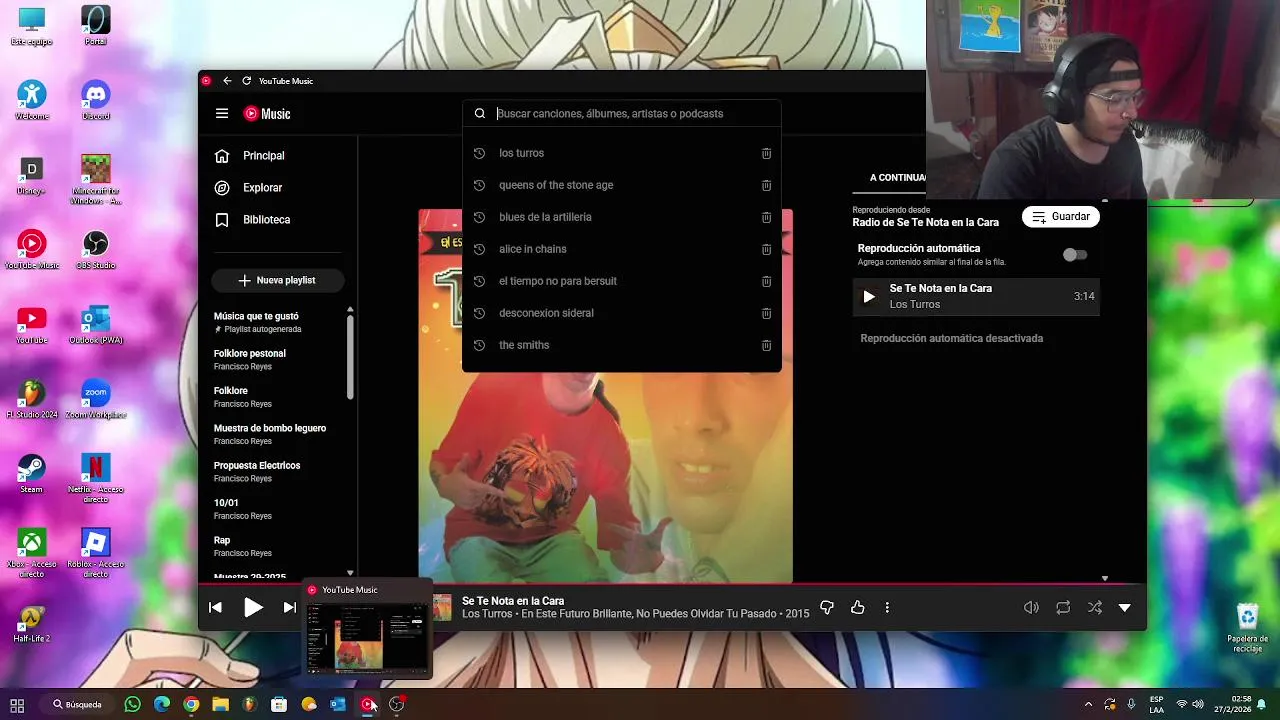The width and height of the screenshot is (1280, 720).
Task: Open the player's more options menu
Action: (x=887, y=607)
